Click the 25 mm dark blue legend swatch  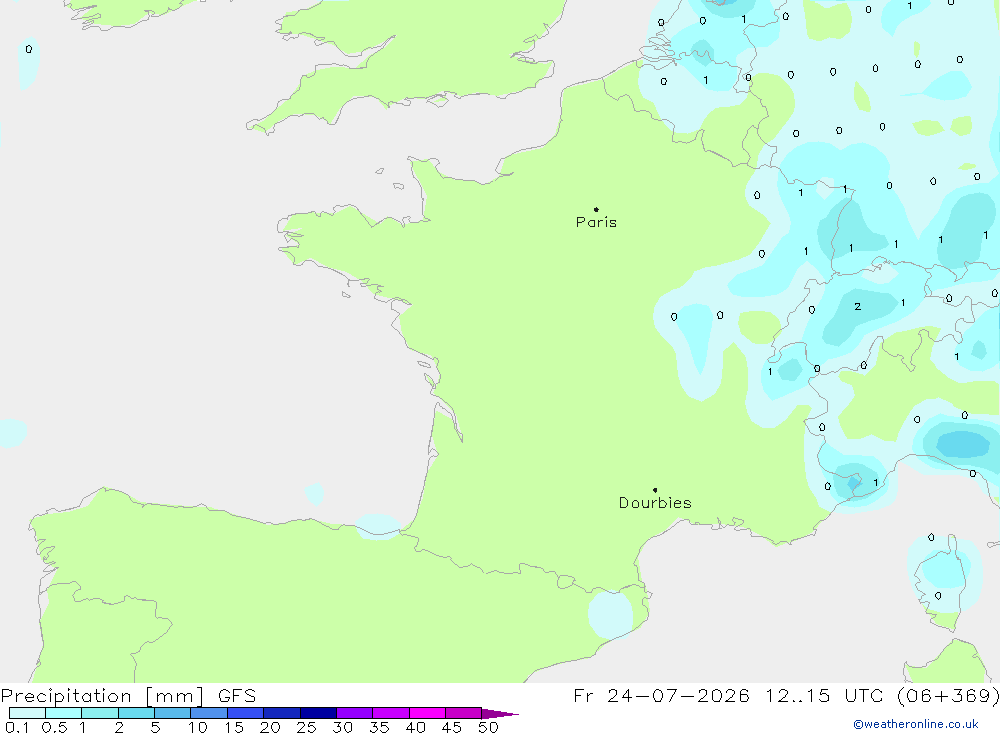pos(318,713)
